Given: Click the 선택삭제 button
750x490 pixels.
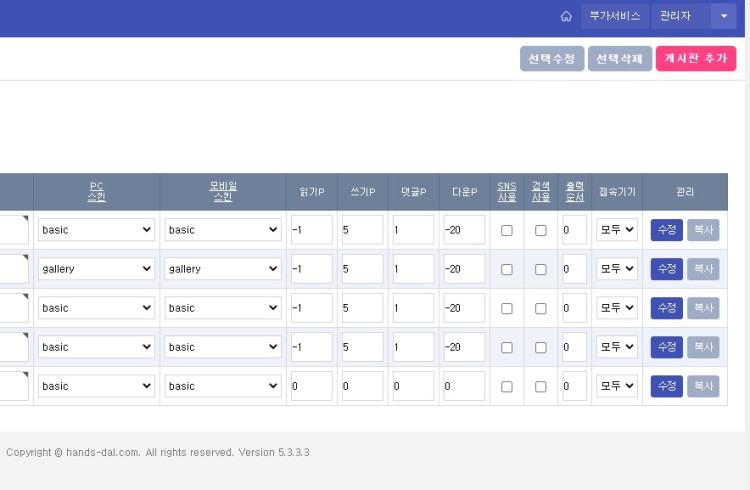Looking at the screenshot, I should point(619,59).
